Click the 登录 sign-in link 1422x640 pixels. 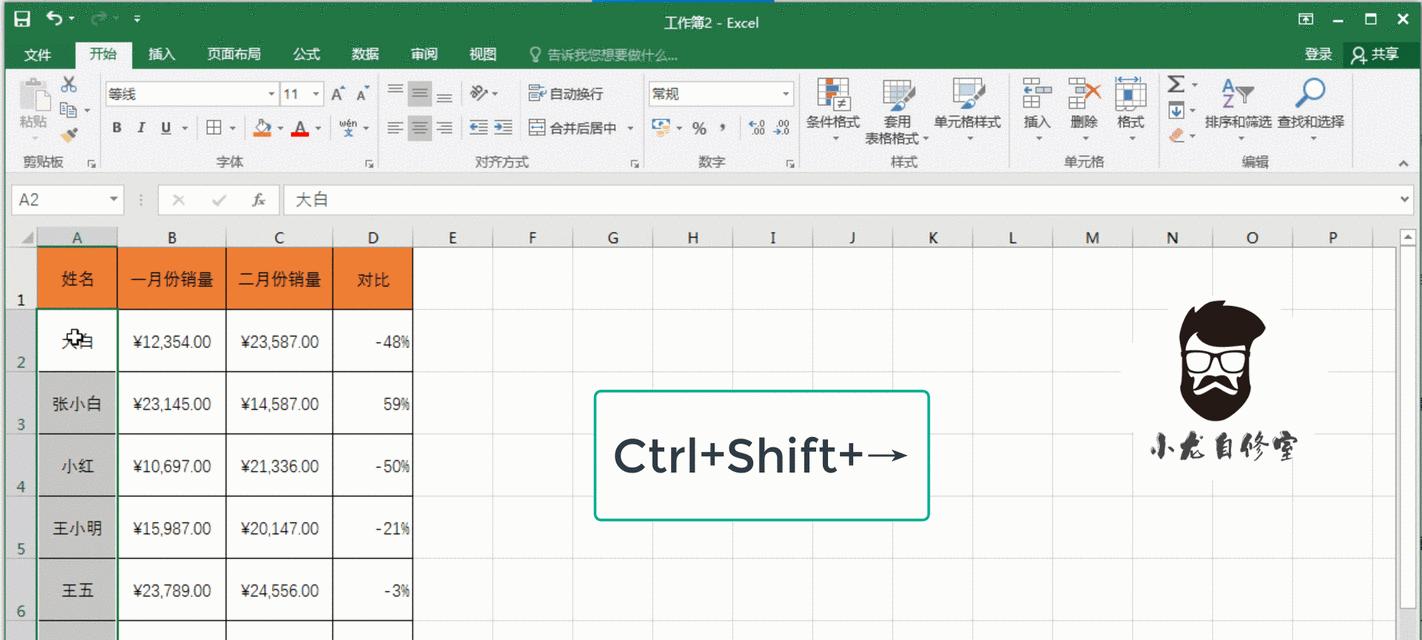[x=1318, y=55]
